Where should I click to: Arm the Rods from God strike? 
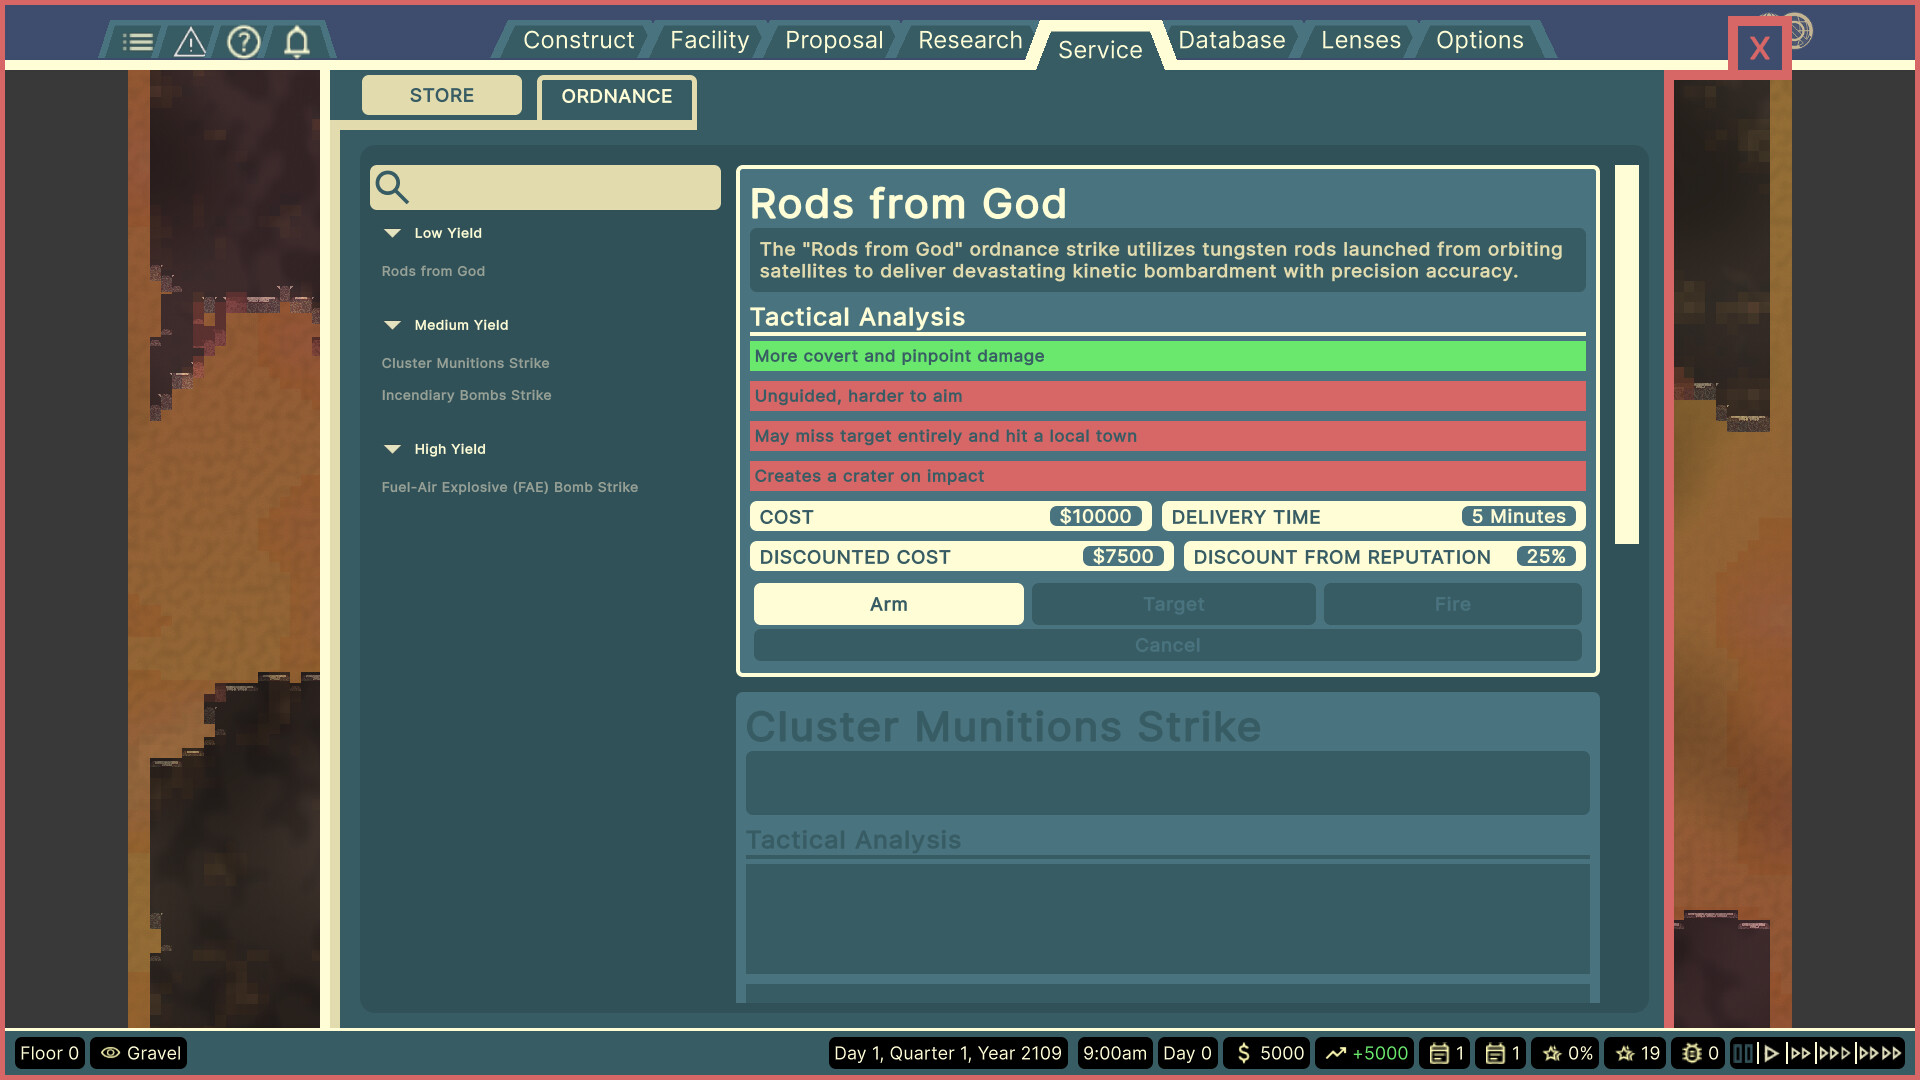888,604
